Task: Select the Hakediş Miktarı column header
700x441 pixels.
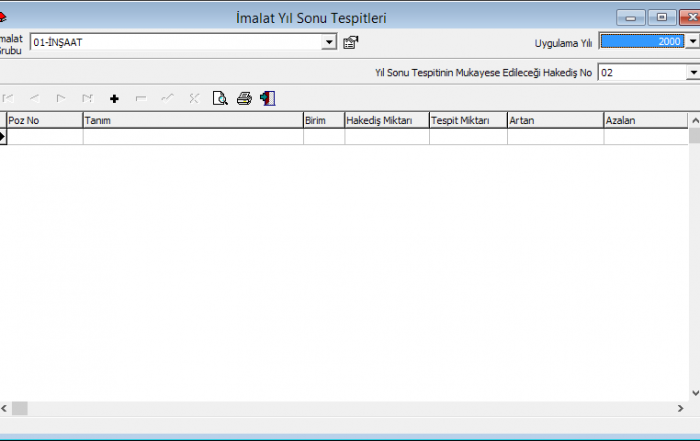Action: point(386,120)
